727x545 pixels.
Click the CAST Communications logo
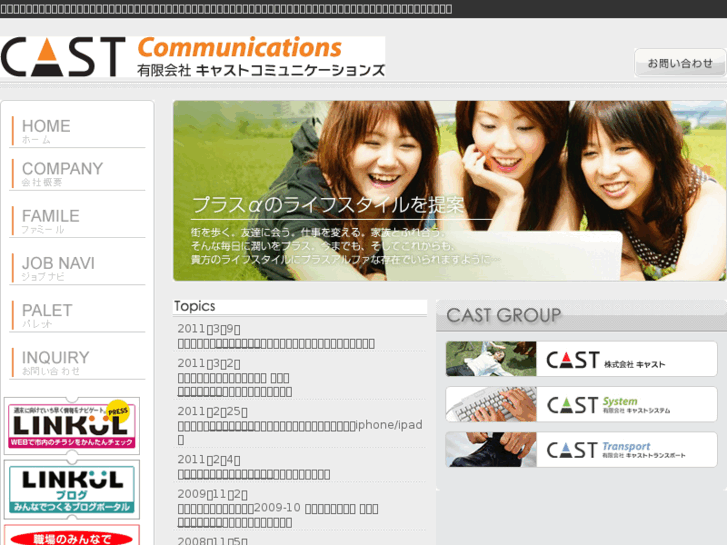pos(192,57)
